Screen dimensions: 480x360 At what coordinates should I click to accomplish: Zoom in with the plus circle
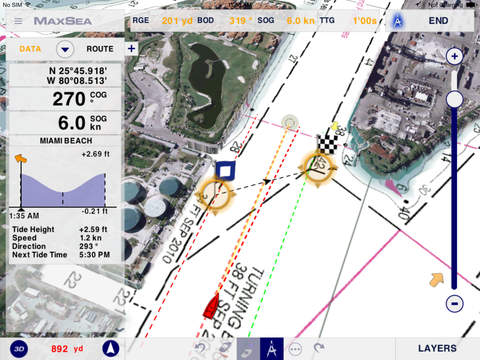(454, 56)
